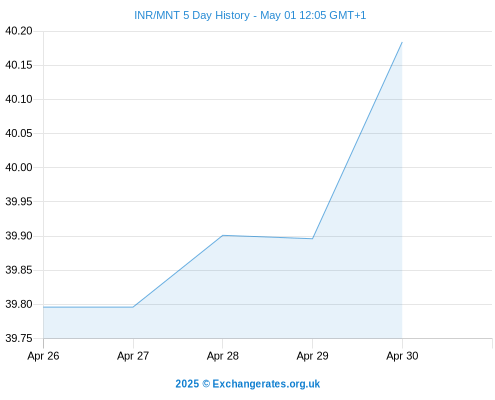The height and width of the screenshot is (400, 495).
Task: Open the Exchangerates.org.uk copyright link
Action: pos(248,384)
